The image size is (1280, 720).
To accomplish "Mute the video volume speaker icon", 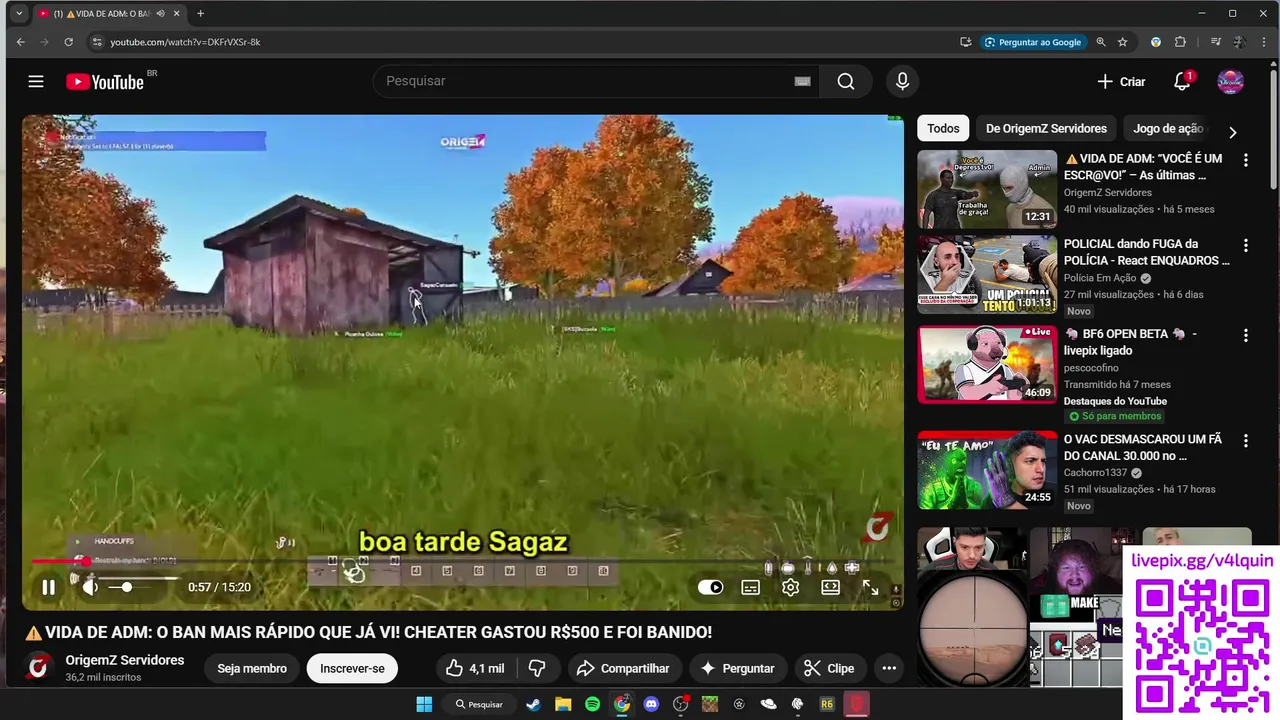I will click(90, 587).
